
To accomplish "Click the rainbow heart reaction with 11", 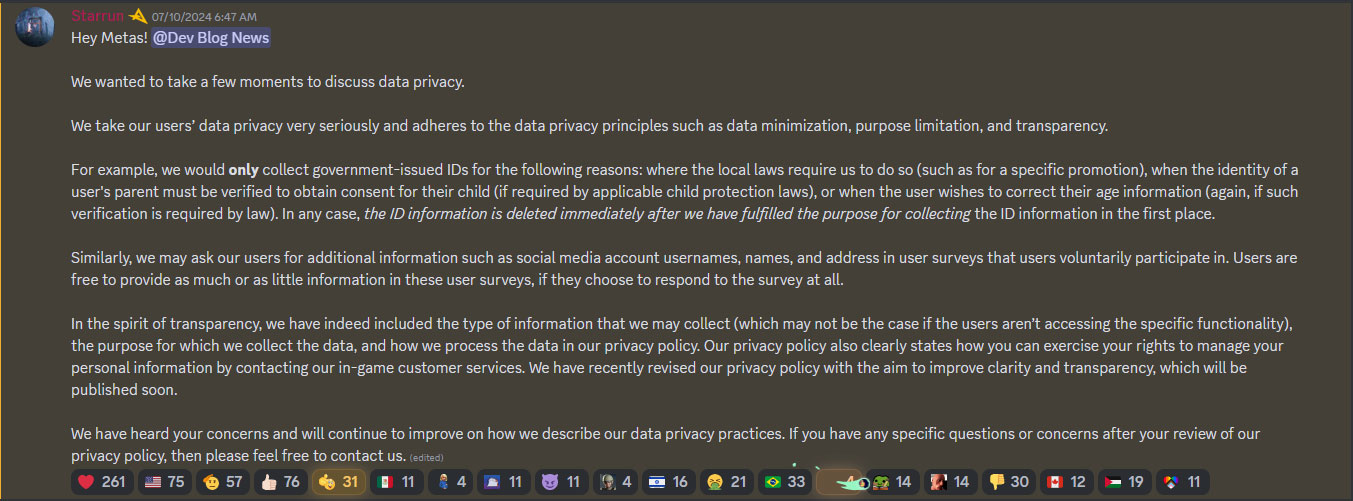I will point(1180,482).
